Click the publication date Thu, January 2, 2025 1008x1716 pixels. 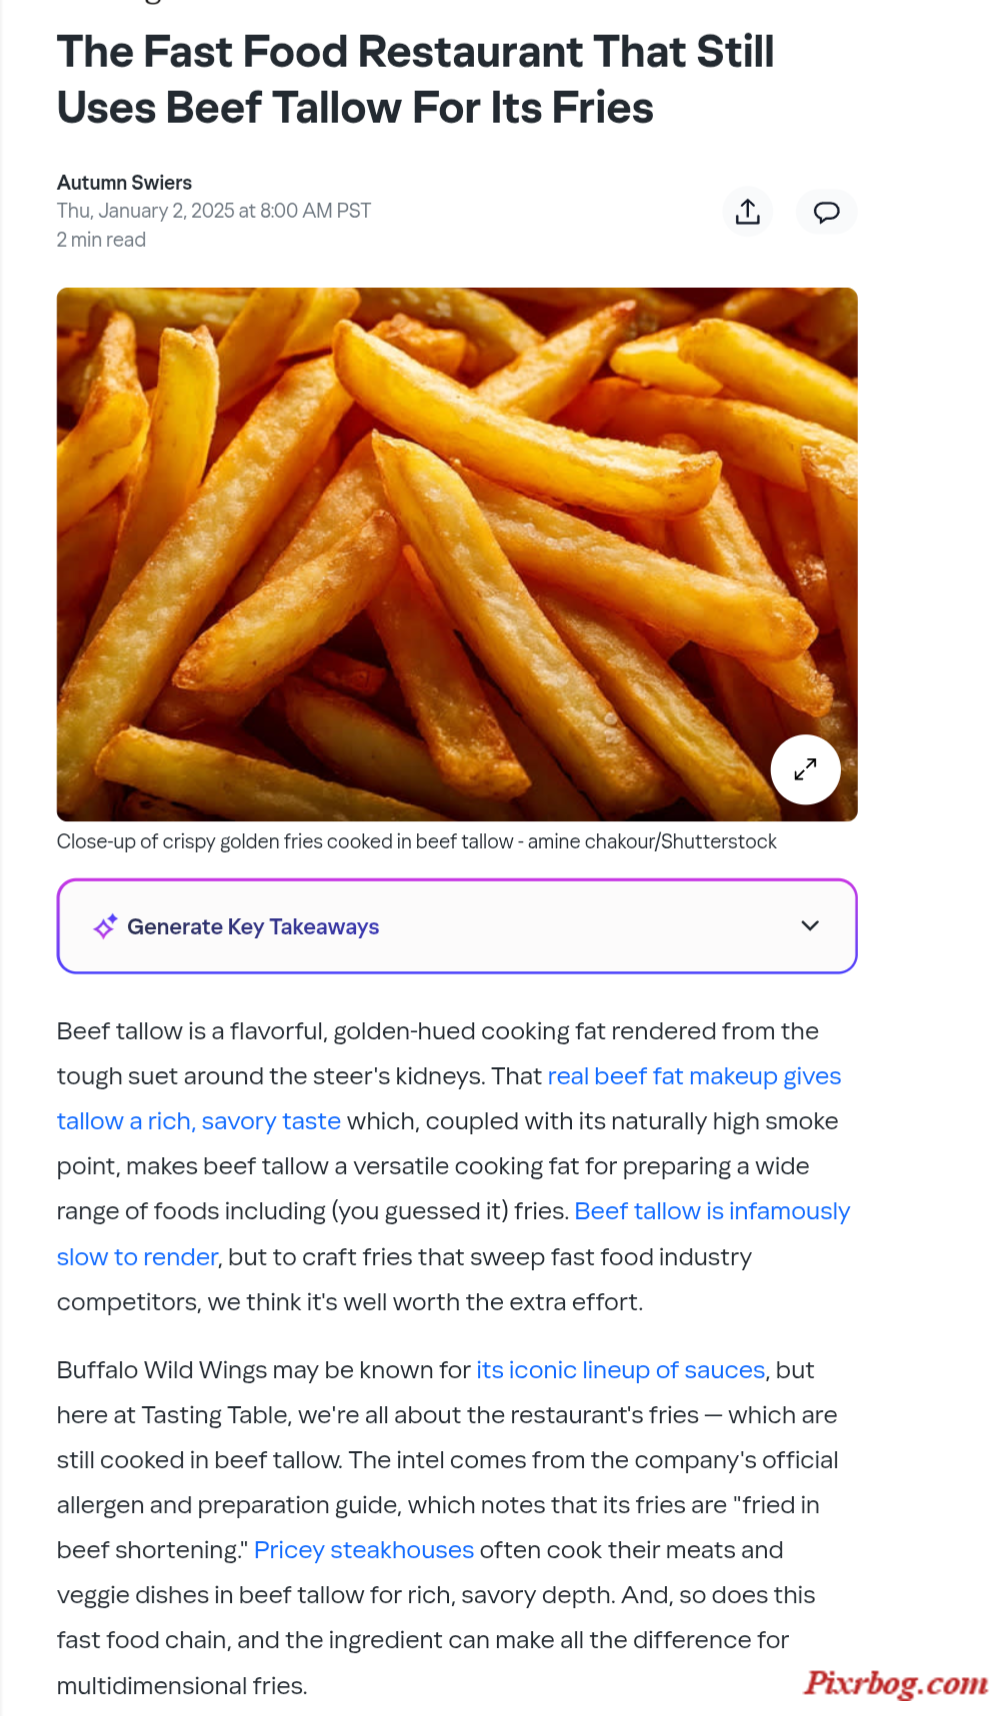point(214,211)
